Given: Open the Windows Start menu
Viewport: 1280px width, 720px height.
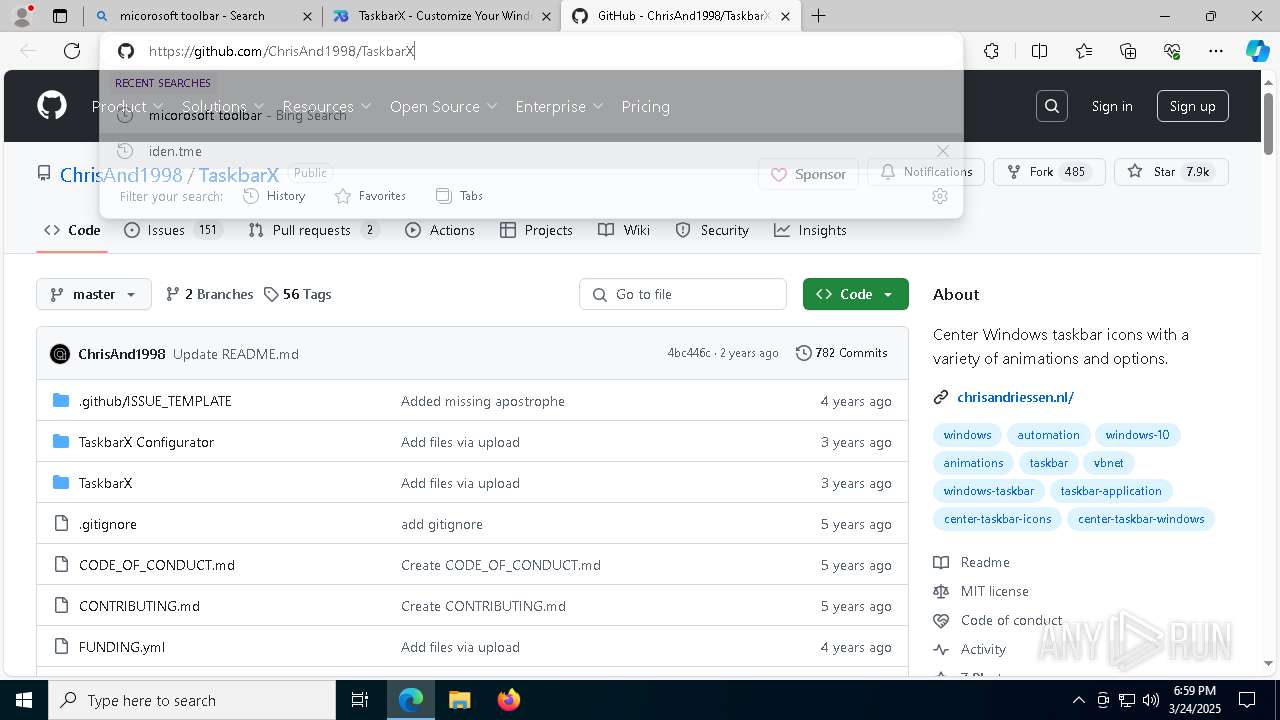Looking at the screenshot, I should tap(24, 700).
